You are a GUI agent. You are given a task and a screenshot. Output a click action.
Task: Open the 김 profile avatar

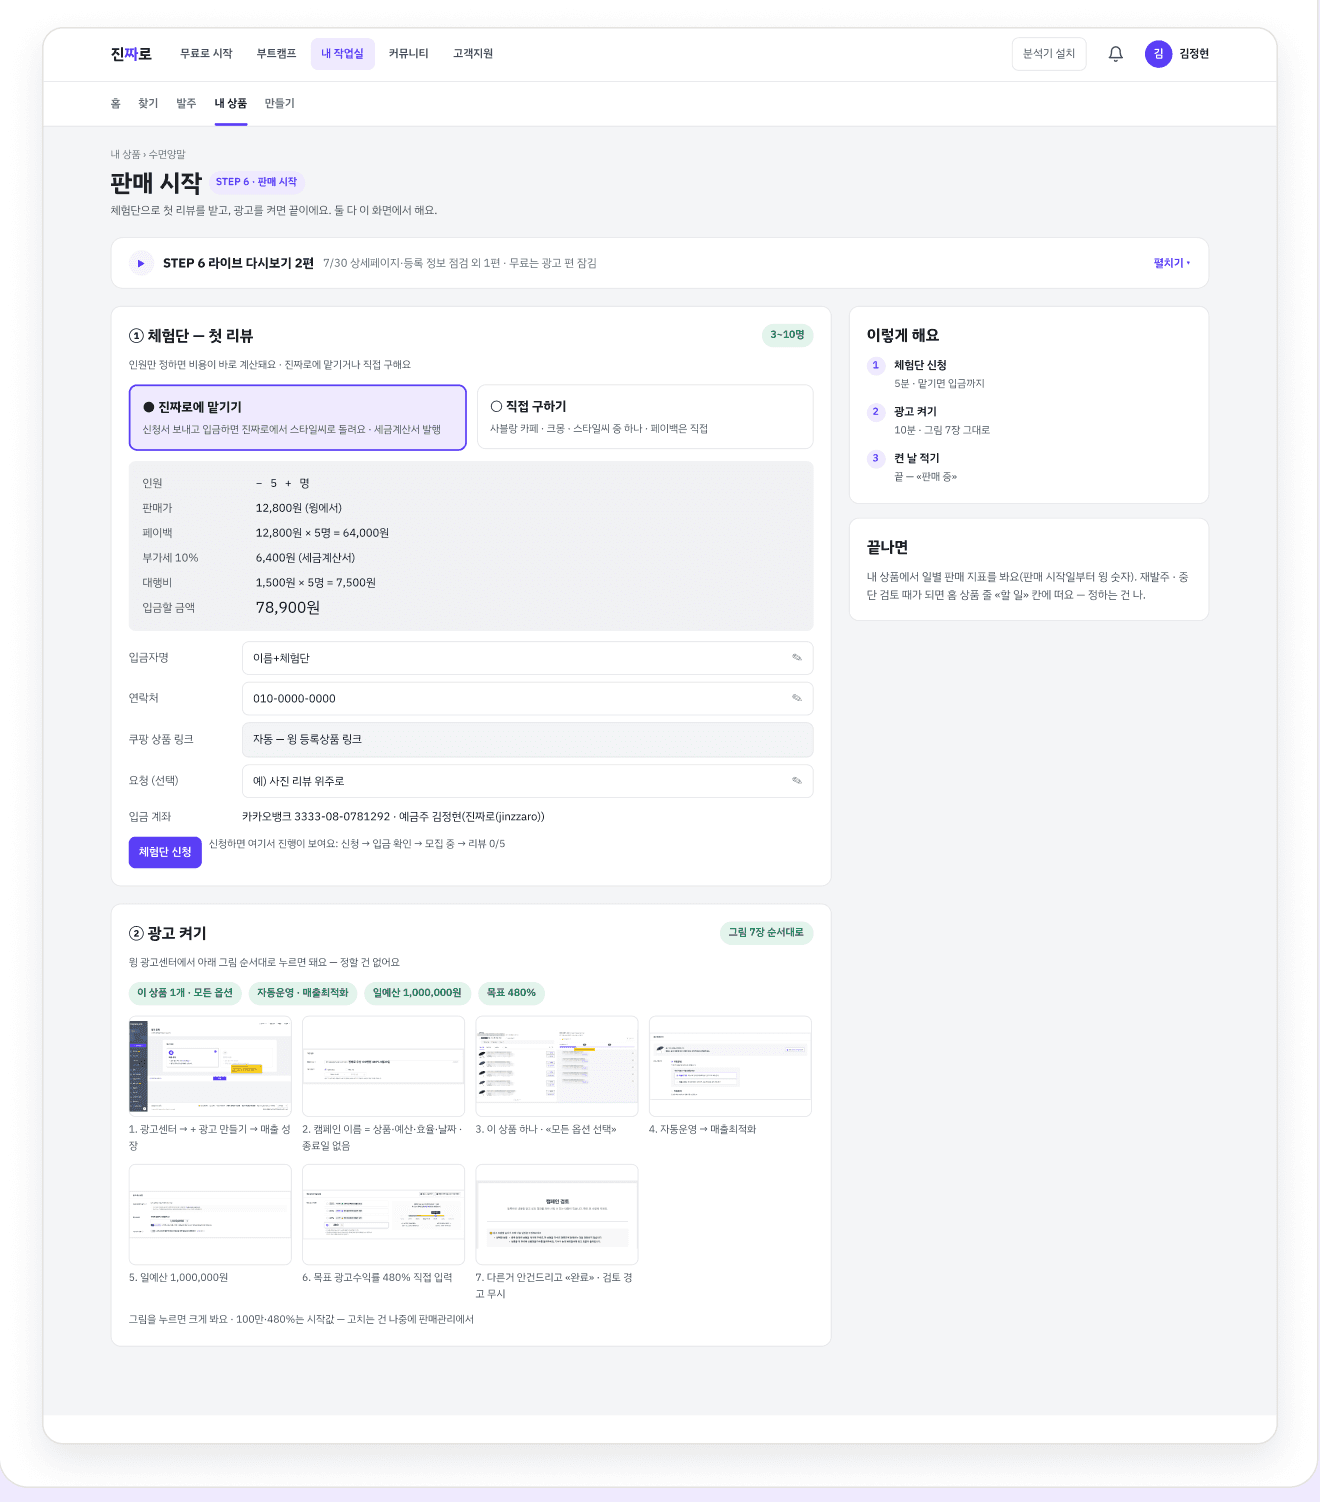(x=1158, y=54)
